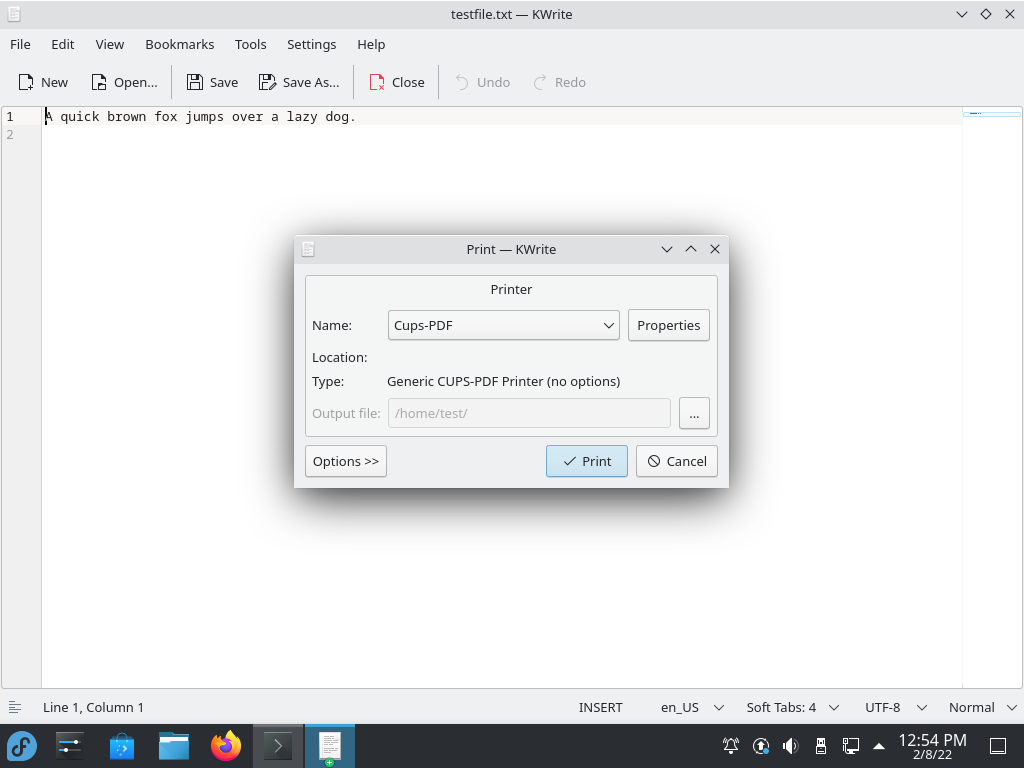Viewport: 1024px width, 768px height.
Task: Open the Dolphin file manager from taskbar
Action: click(174, 746)
